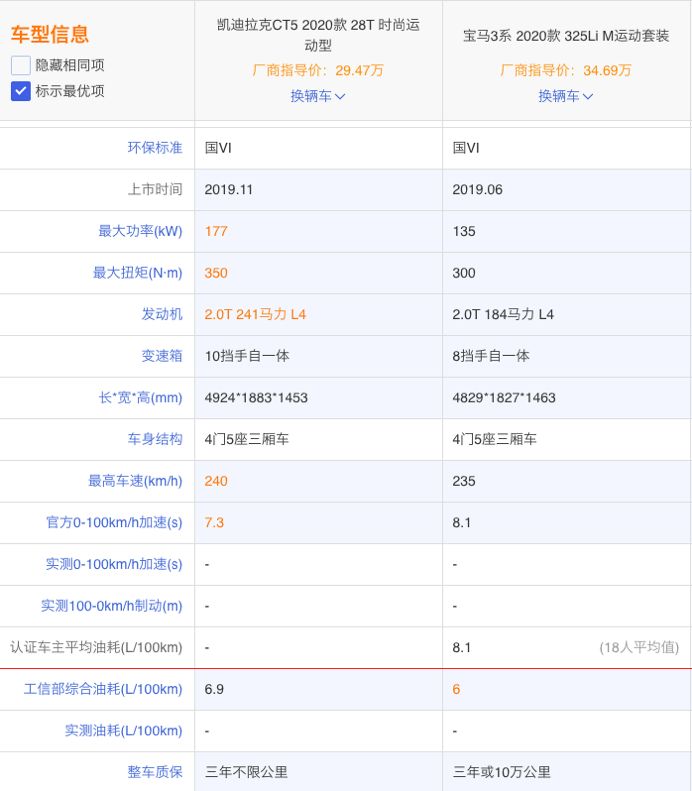Click the 135 power value

[464, 231]
